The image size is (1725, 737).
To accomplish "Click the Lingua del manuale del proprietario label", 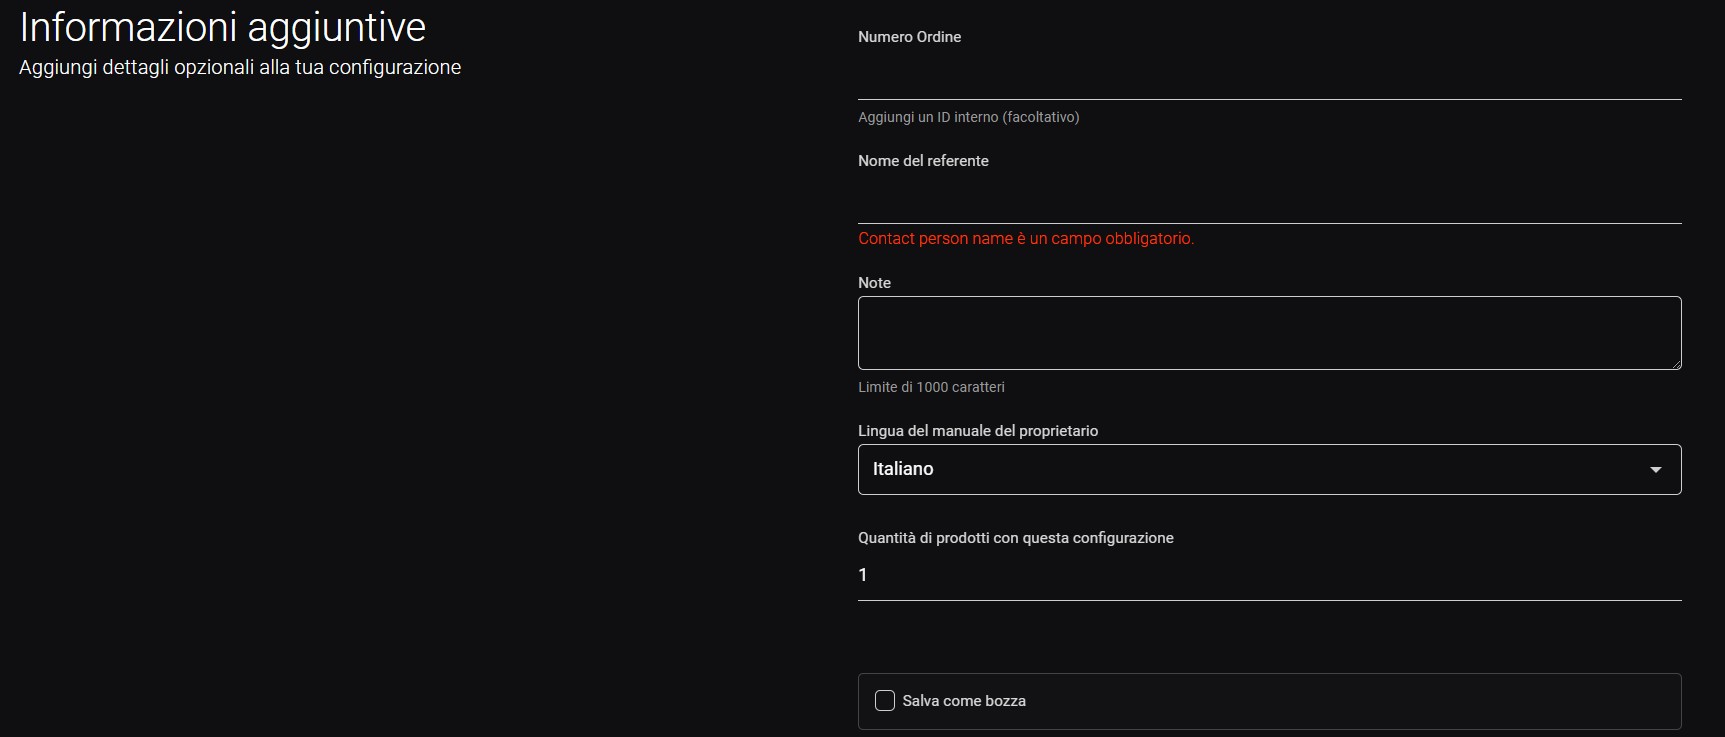I will pos(978,431).
